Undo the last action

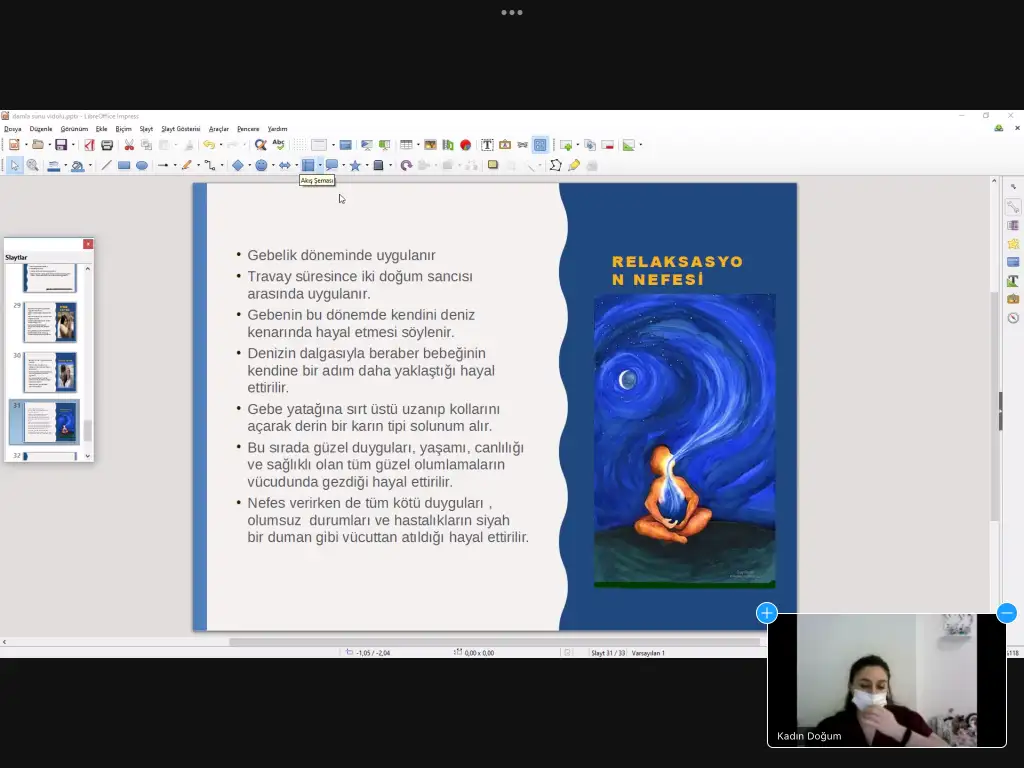(209, 145)
